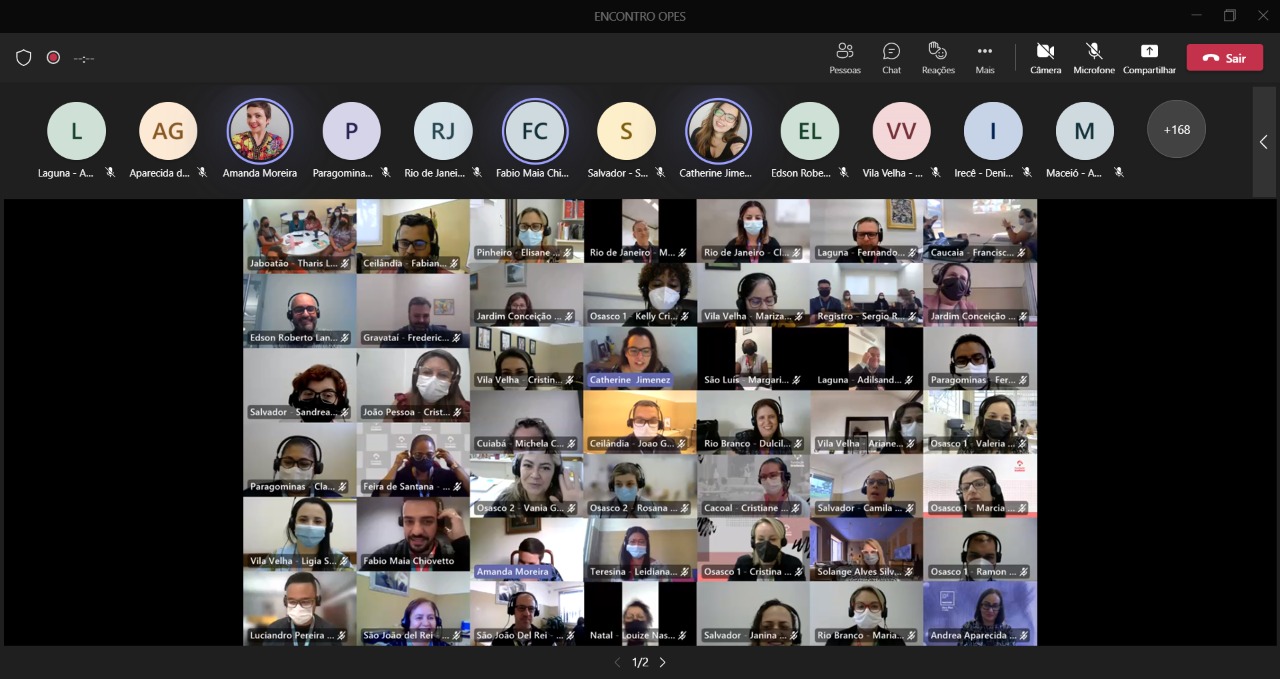
Task: Go to previous page of video grid
Action: 617,662
